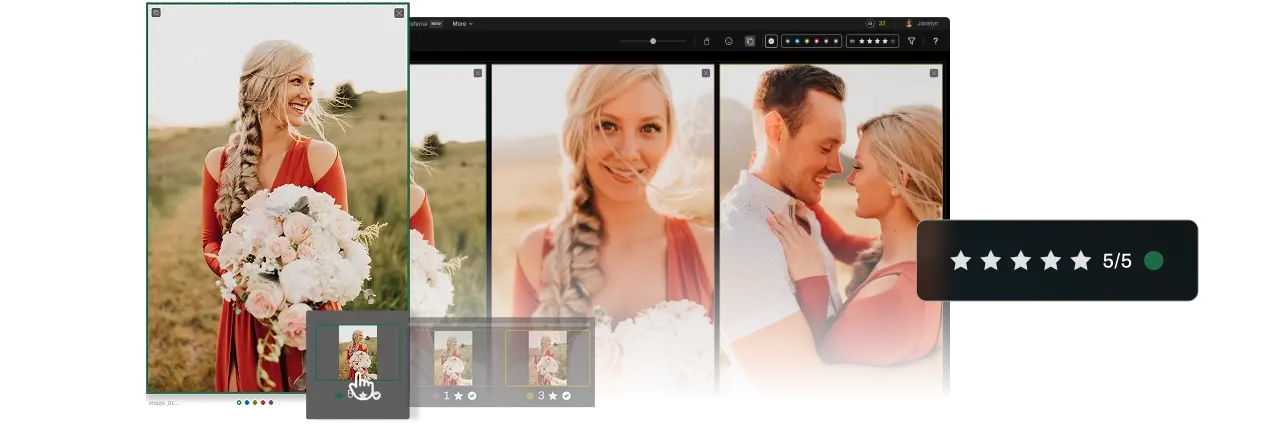Screen dimensions: 1264x431
Task: Open the More dropdown menu
Action: 462,23
